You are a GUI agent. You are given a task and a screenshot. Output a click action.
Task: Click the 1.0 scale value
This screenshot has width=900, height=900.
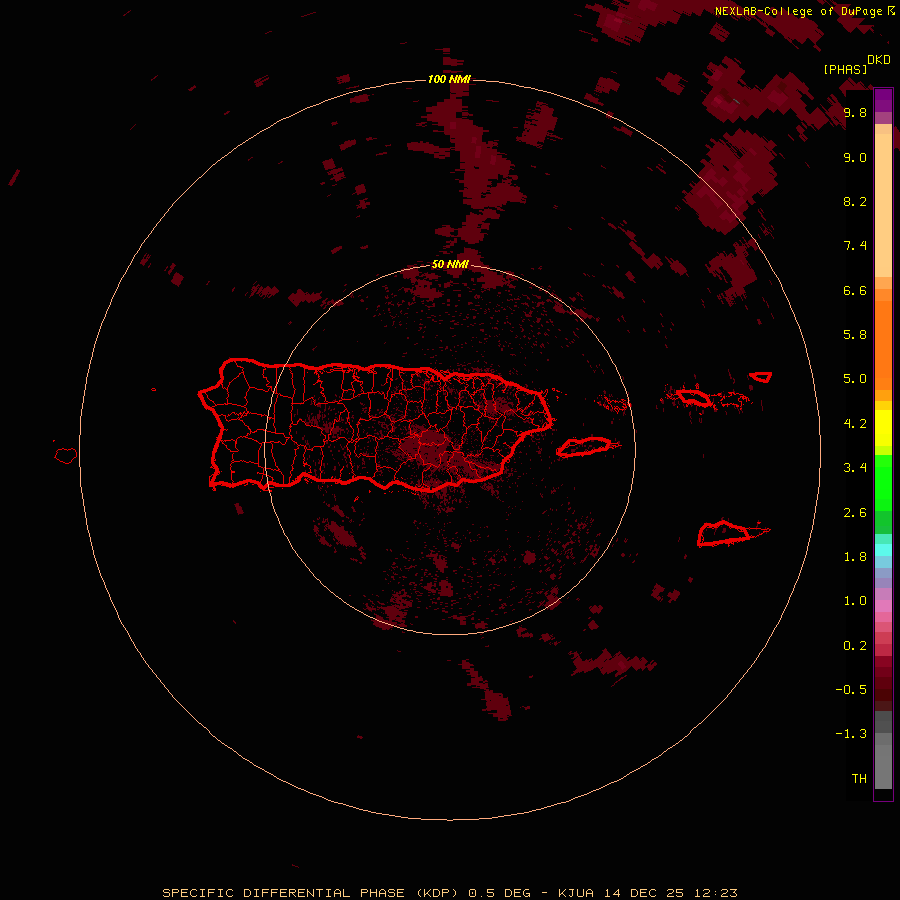click(x=855, y=601)
